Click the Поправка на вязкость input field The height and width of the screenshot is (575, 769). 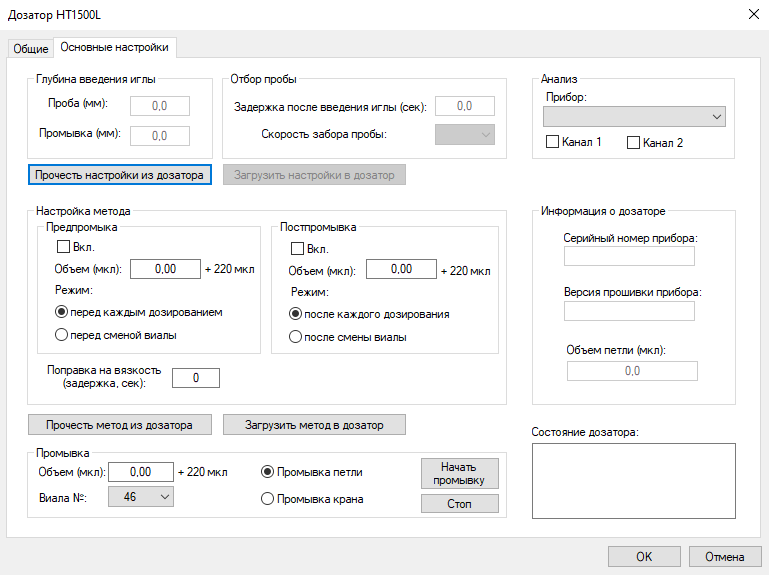[x=195, y=377]
